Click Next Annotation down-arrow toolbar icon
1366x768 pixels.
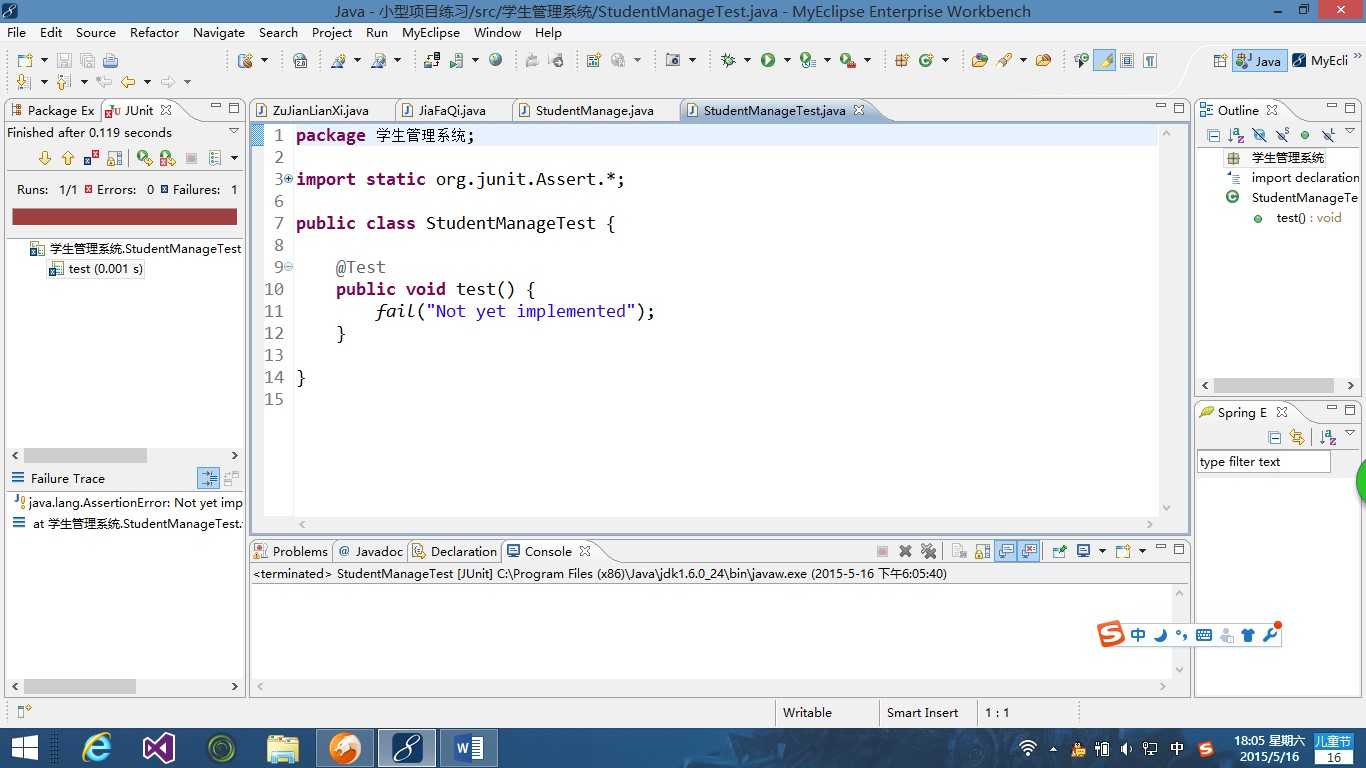(x=24, y=82)
